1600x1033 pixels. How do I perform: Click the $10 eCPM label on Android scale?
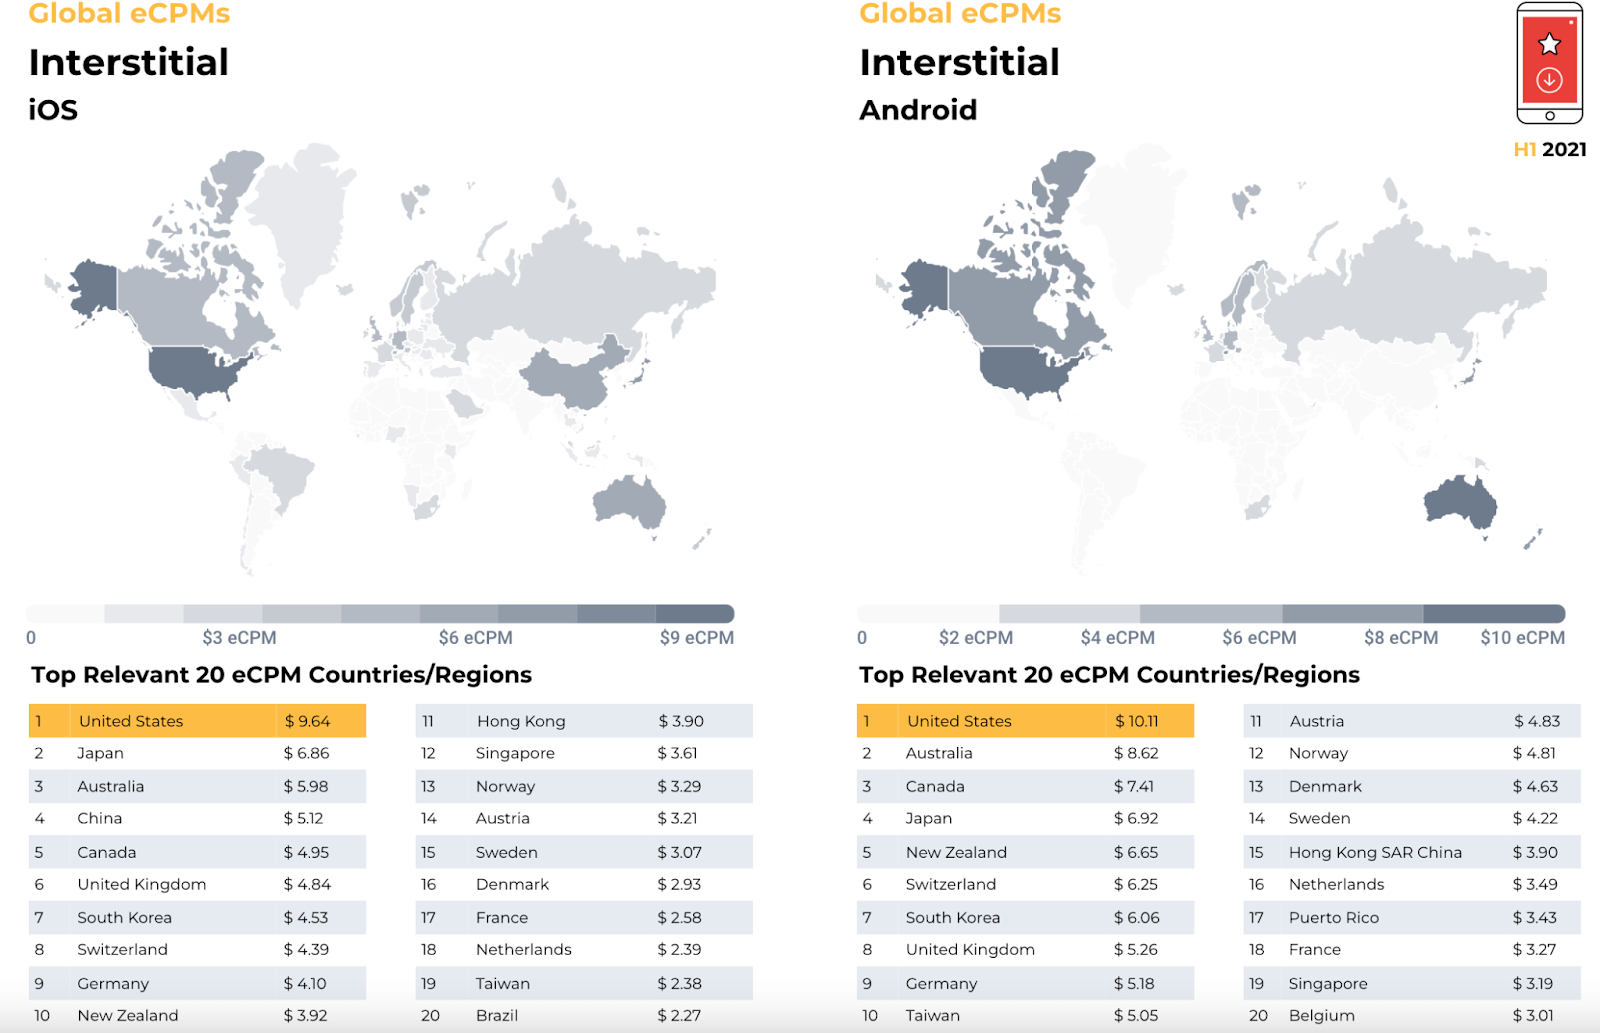[x=1523, y=637]
